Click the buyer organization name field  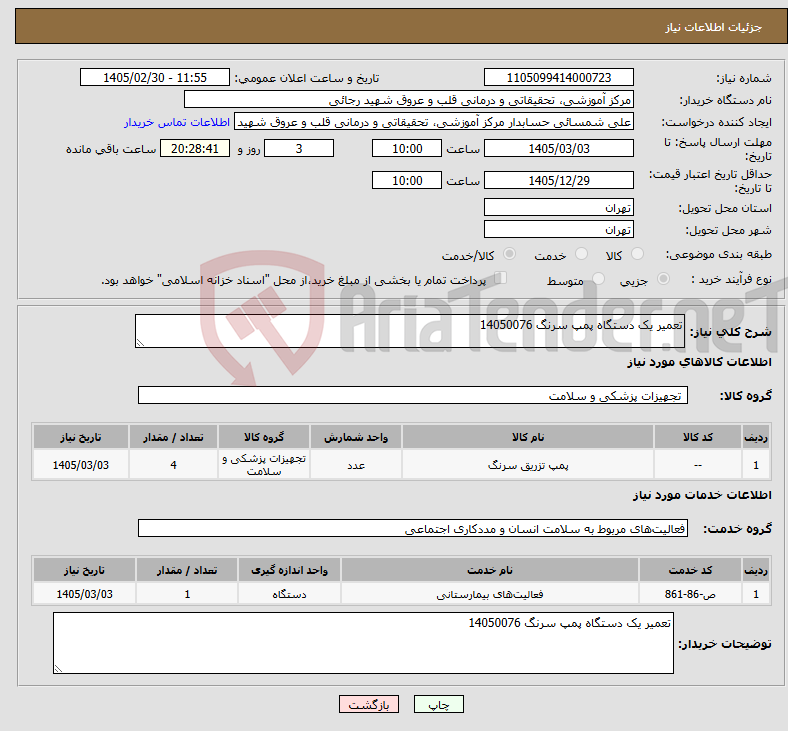409,99
